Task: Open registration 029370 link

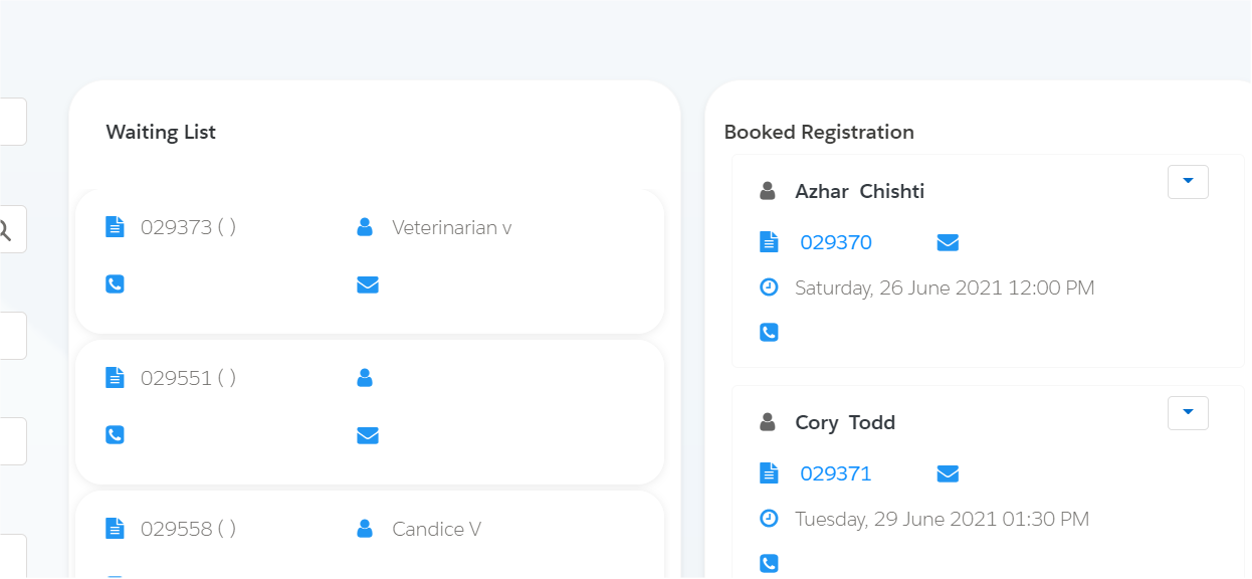Action: [836, 242]
